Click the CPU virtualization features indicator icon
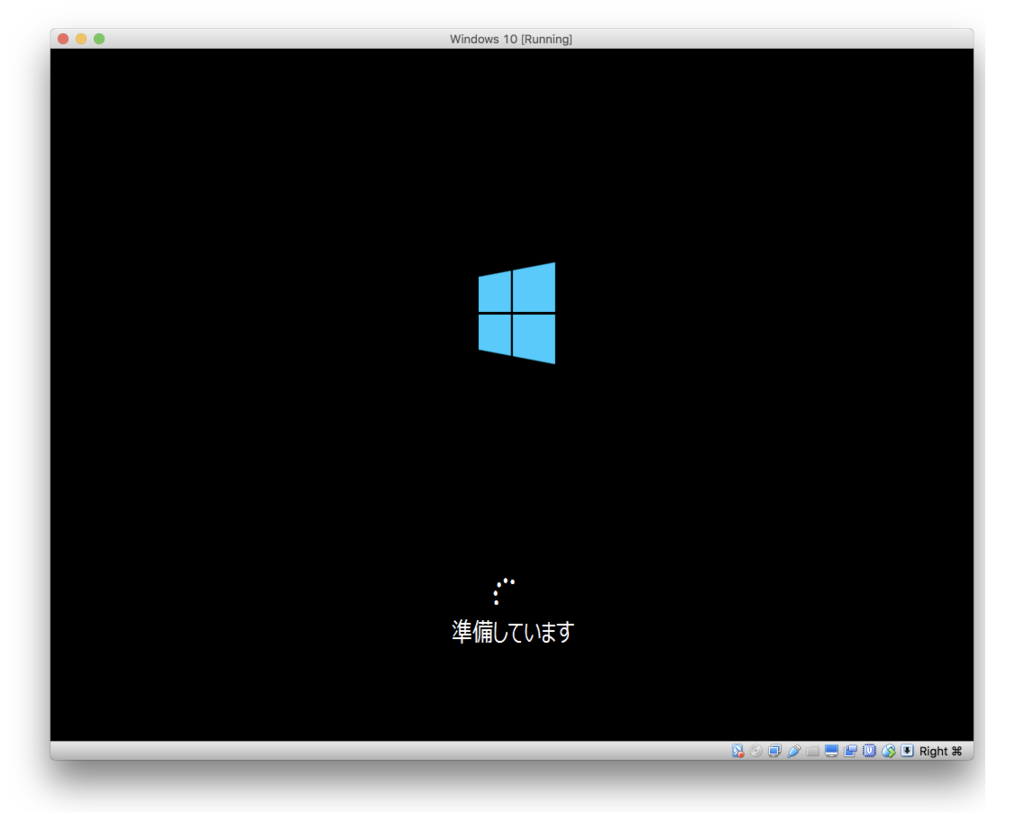 [x=869, y=751]
